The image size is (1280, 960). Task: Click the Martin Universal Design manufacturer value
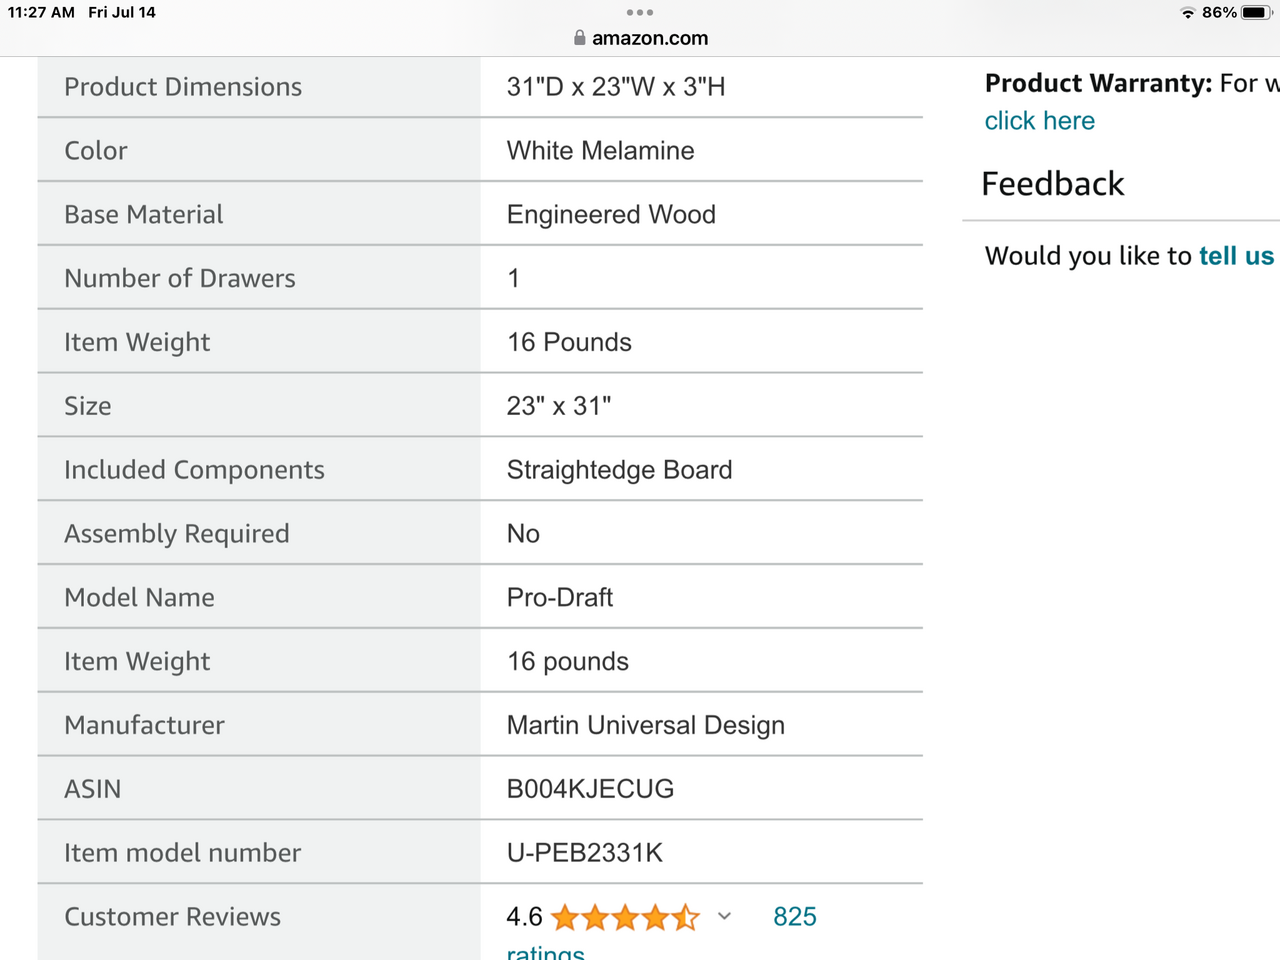(645, 725)
